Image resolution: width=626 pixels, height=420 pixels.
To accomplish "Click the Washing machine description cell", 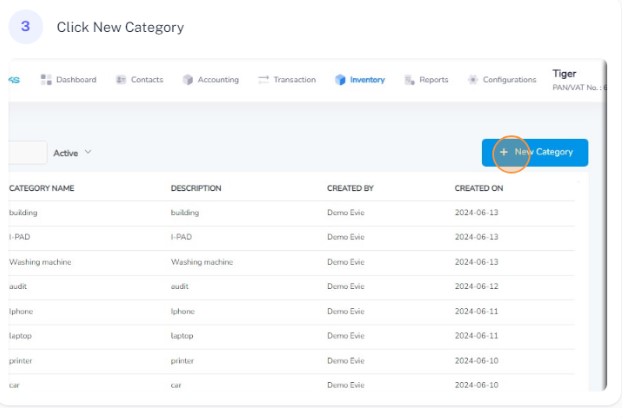I will 202,262.
